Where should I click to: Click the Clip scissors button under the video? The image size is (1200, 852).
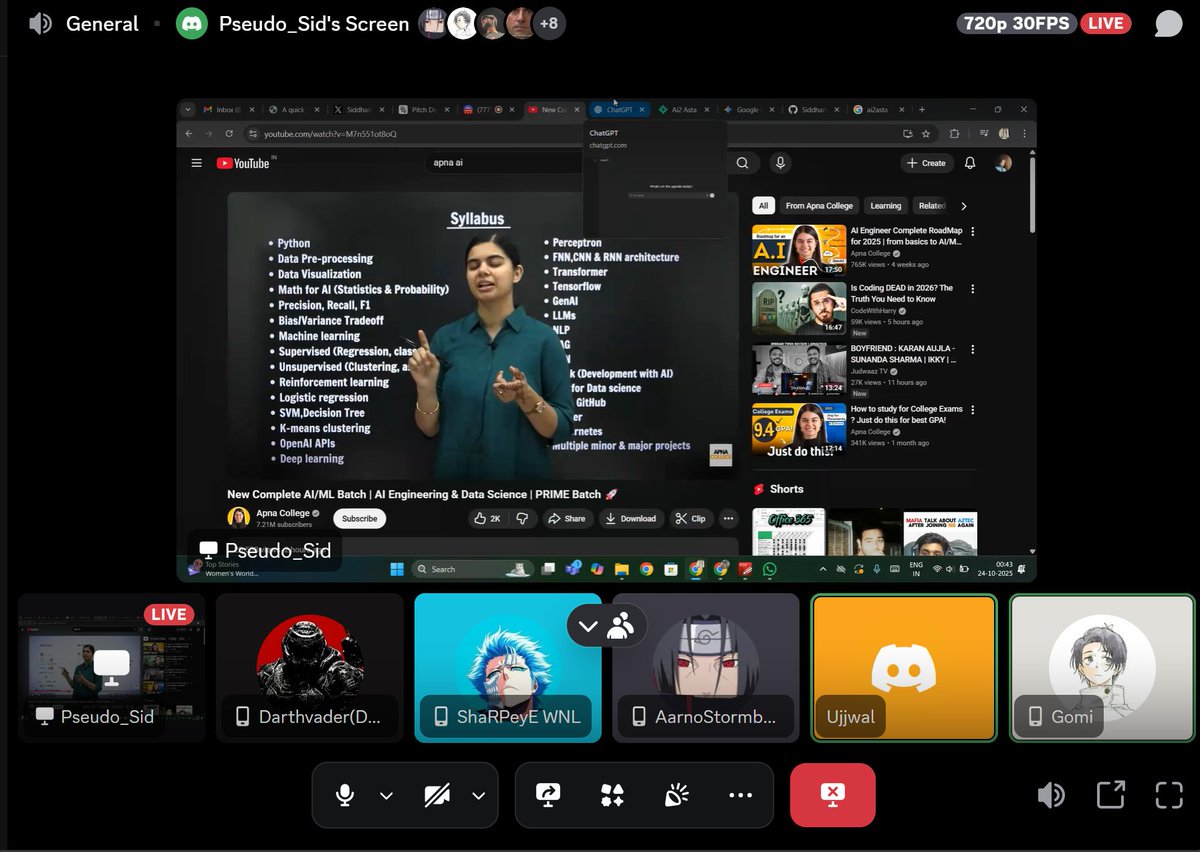click(691, 518)
